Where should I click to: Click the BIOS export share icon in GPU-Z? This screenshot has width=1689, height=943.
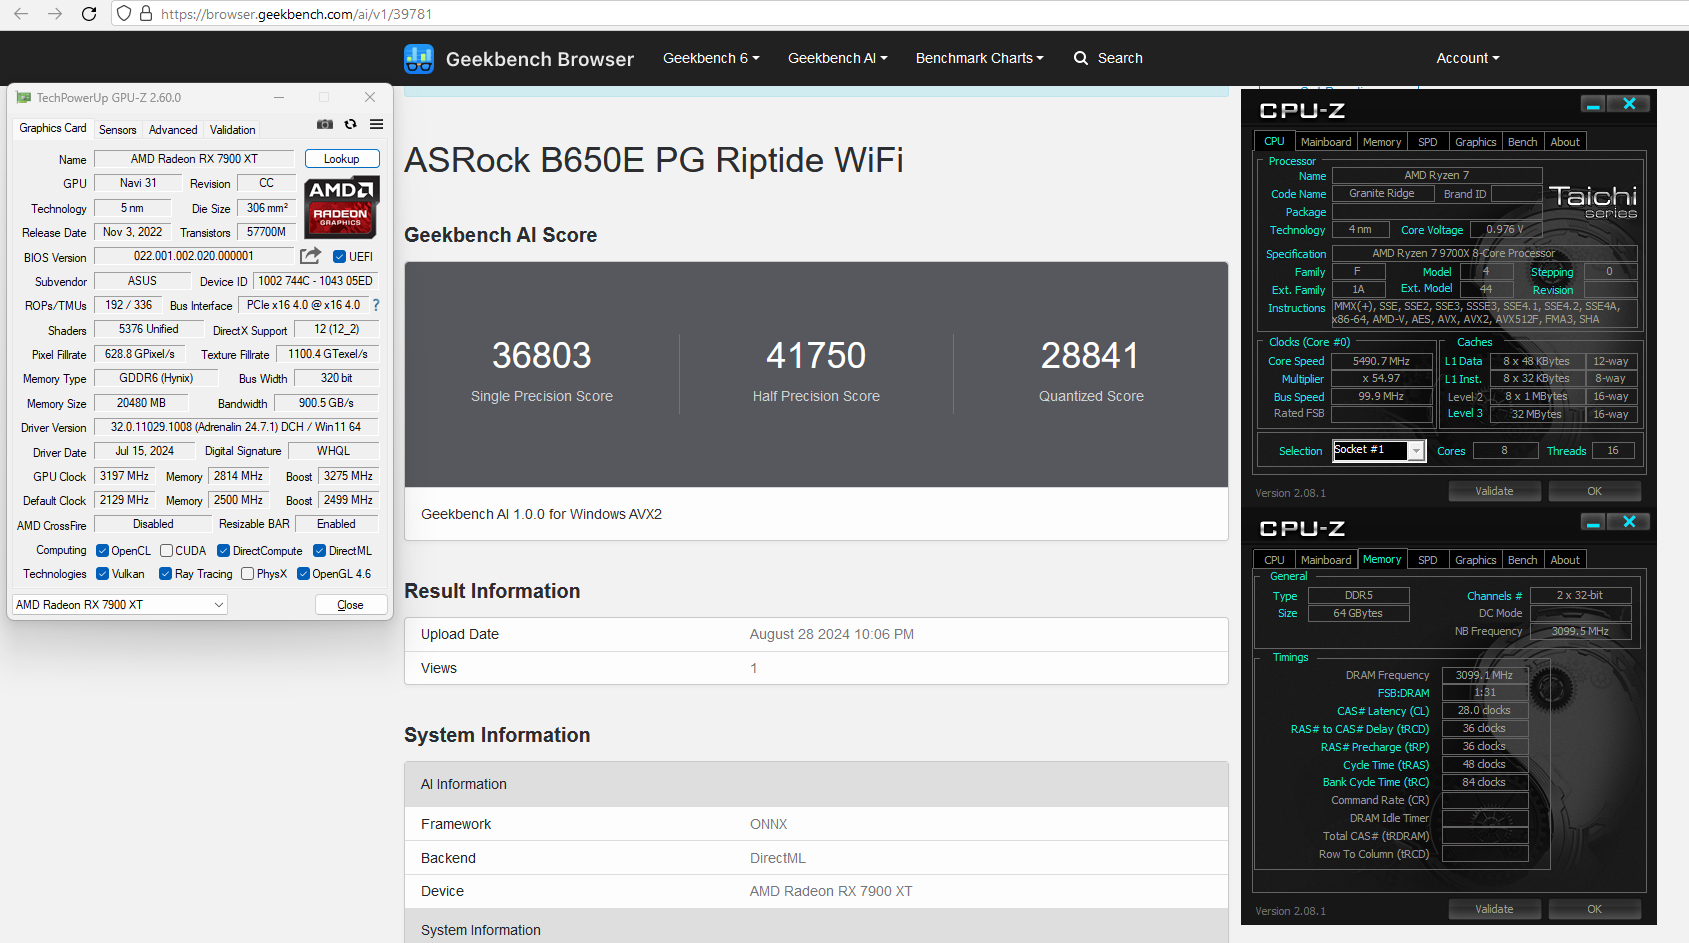[x=311, y=256]
